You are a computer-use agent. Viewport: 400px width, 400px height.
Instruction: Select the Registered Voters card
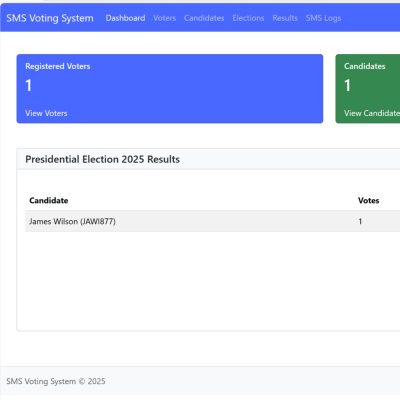pos(170,89)
